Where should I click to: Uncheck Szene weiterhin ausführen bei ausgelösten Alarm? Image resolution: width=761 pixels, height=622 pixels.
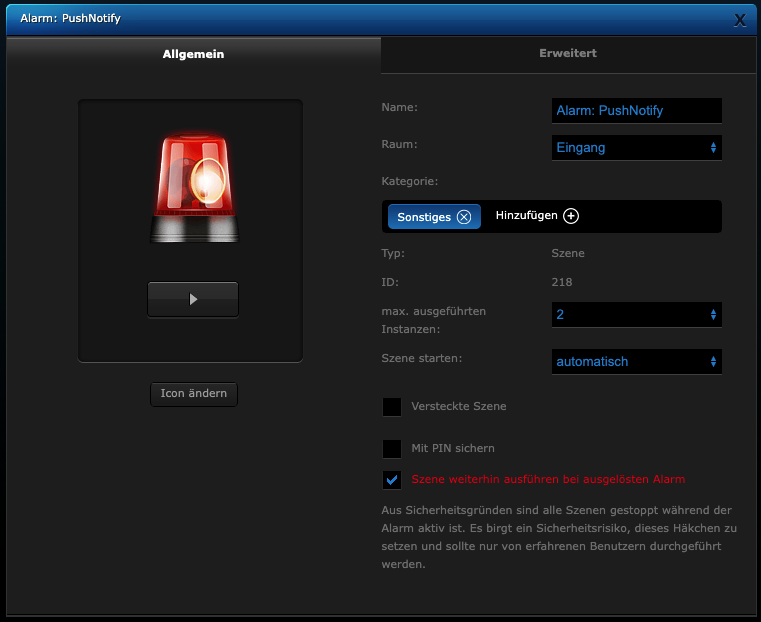[x=392, y=480]
